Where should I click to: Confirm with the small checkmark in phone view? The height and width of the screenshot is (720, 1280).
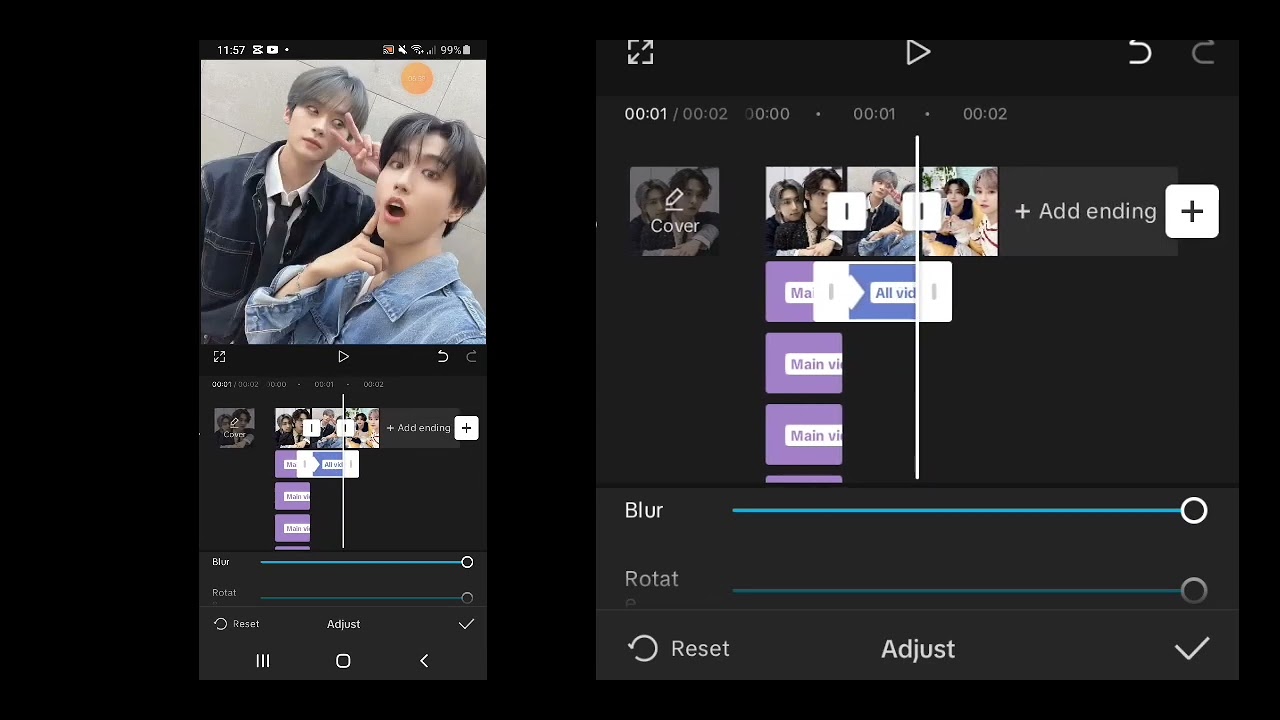coord(466,624)
